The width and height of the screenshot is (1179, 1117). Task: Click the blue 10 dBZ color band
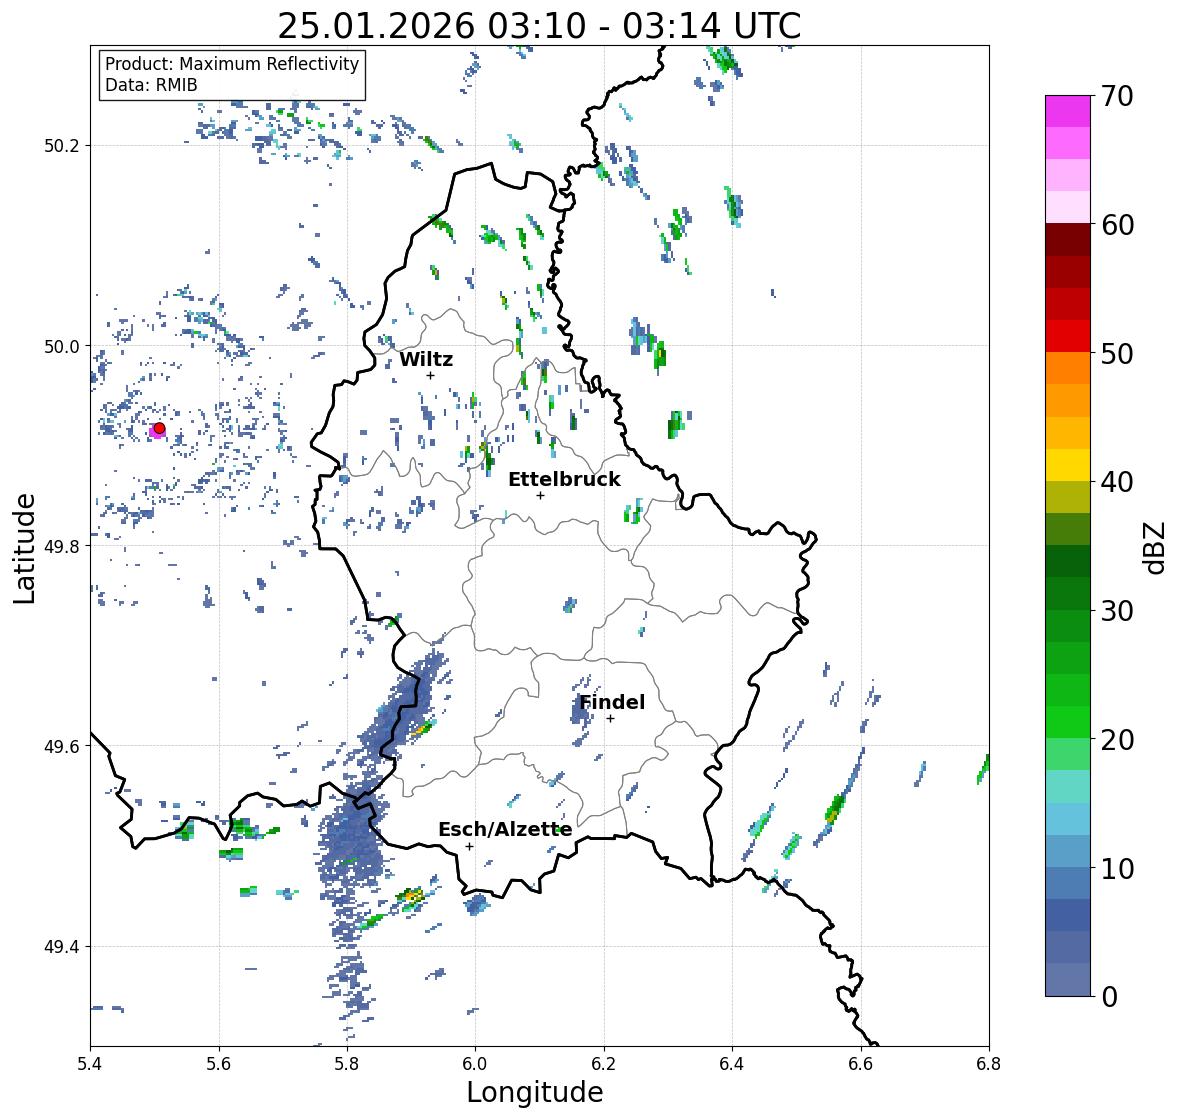click(x=1068, y=850)
